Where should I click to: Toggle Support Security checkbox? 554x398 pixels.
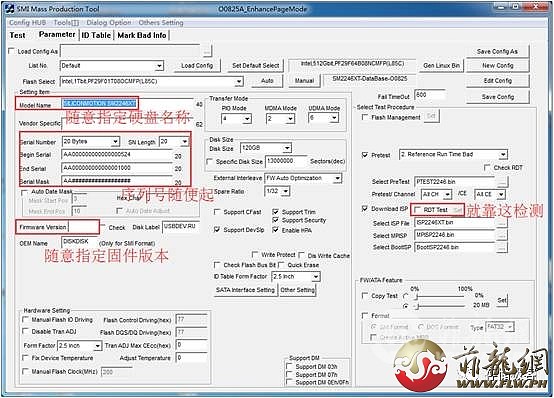coord(275,220)
